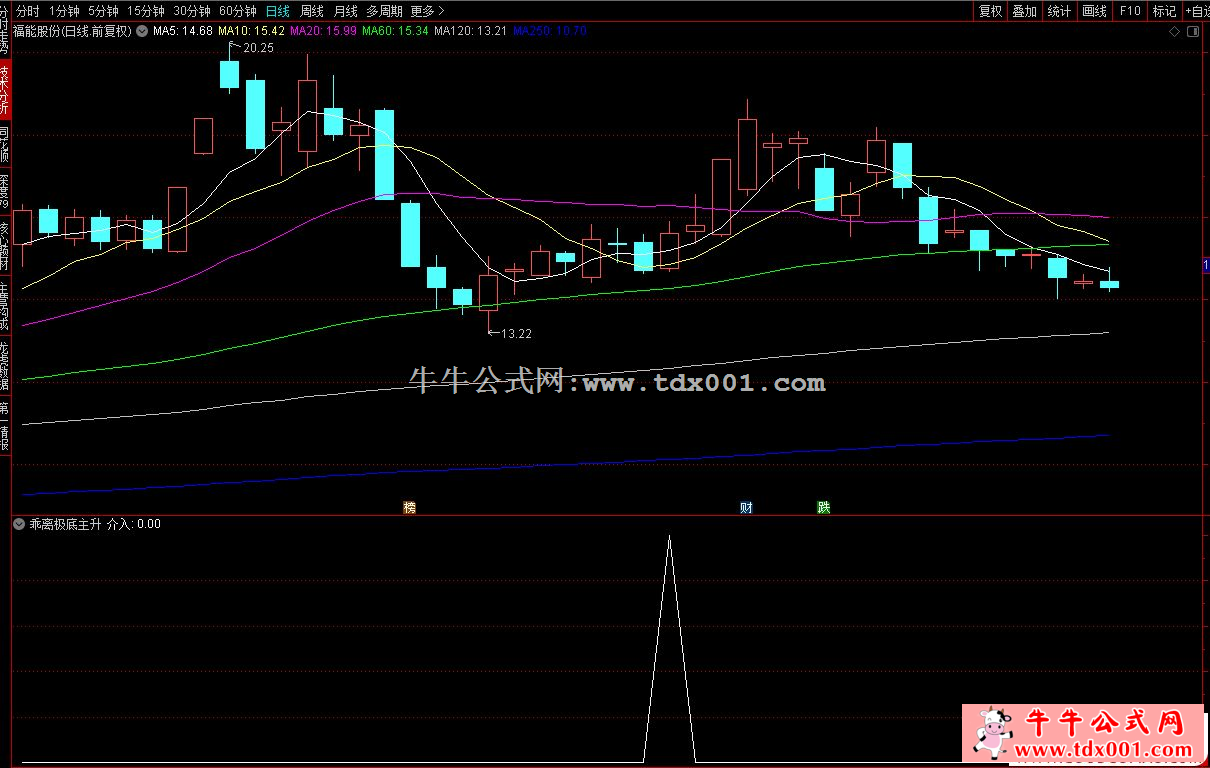Screen dimensions: 1210x768
Task: Toggle the side panel icon at chart top-right
Action: [x=1193, y=32]
